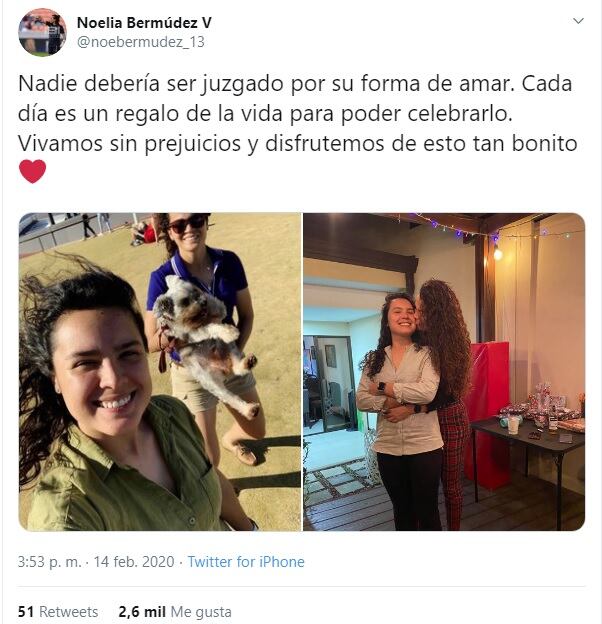The height and width of the screenshot is (624, 602).
Task: Click the tweet line starting Vivamos sin prejuicios
Action: pos(298,144)
